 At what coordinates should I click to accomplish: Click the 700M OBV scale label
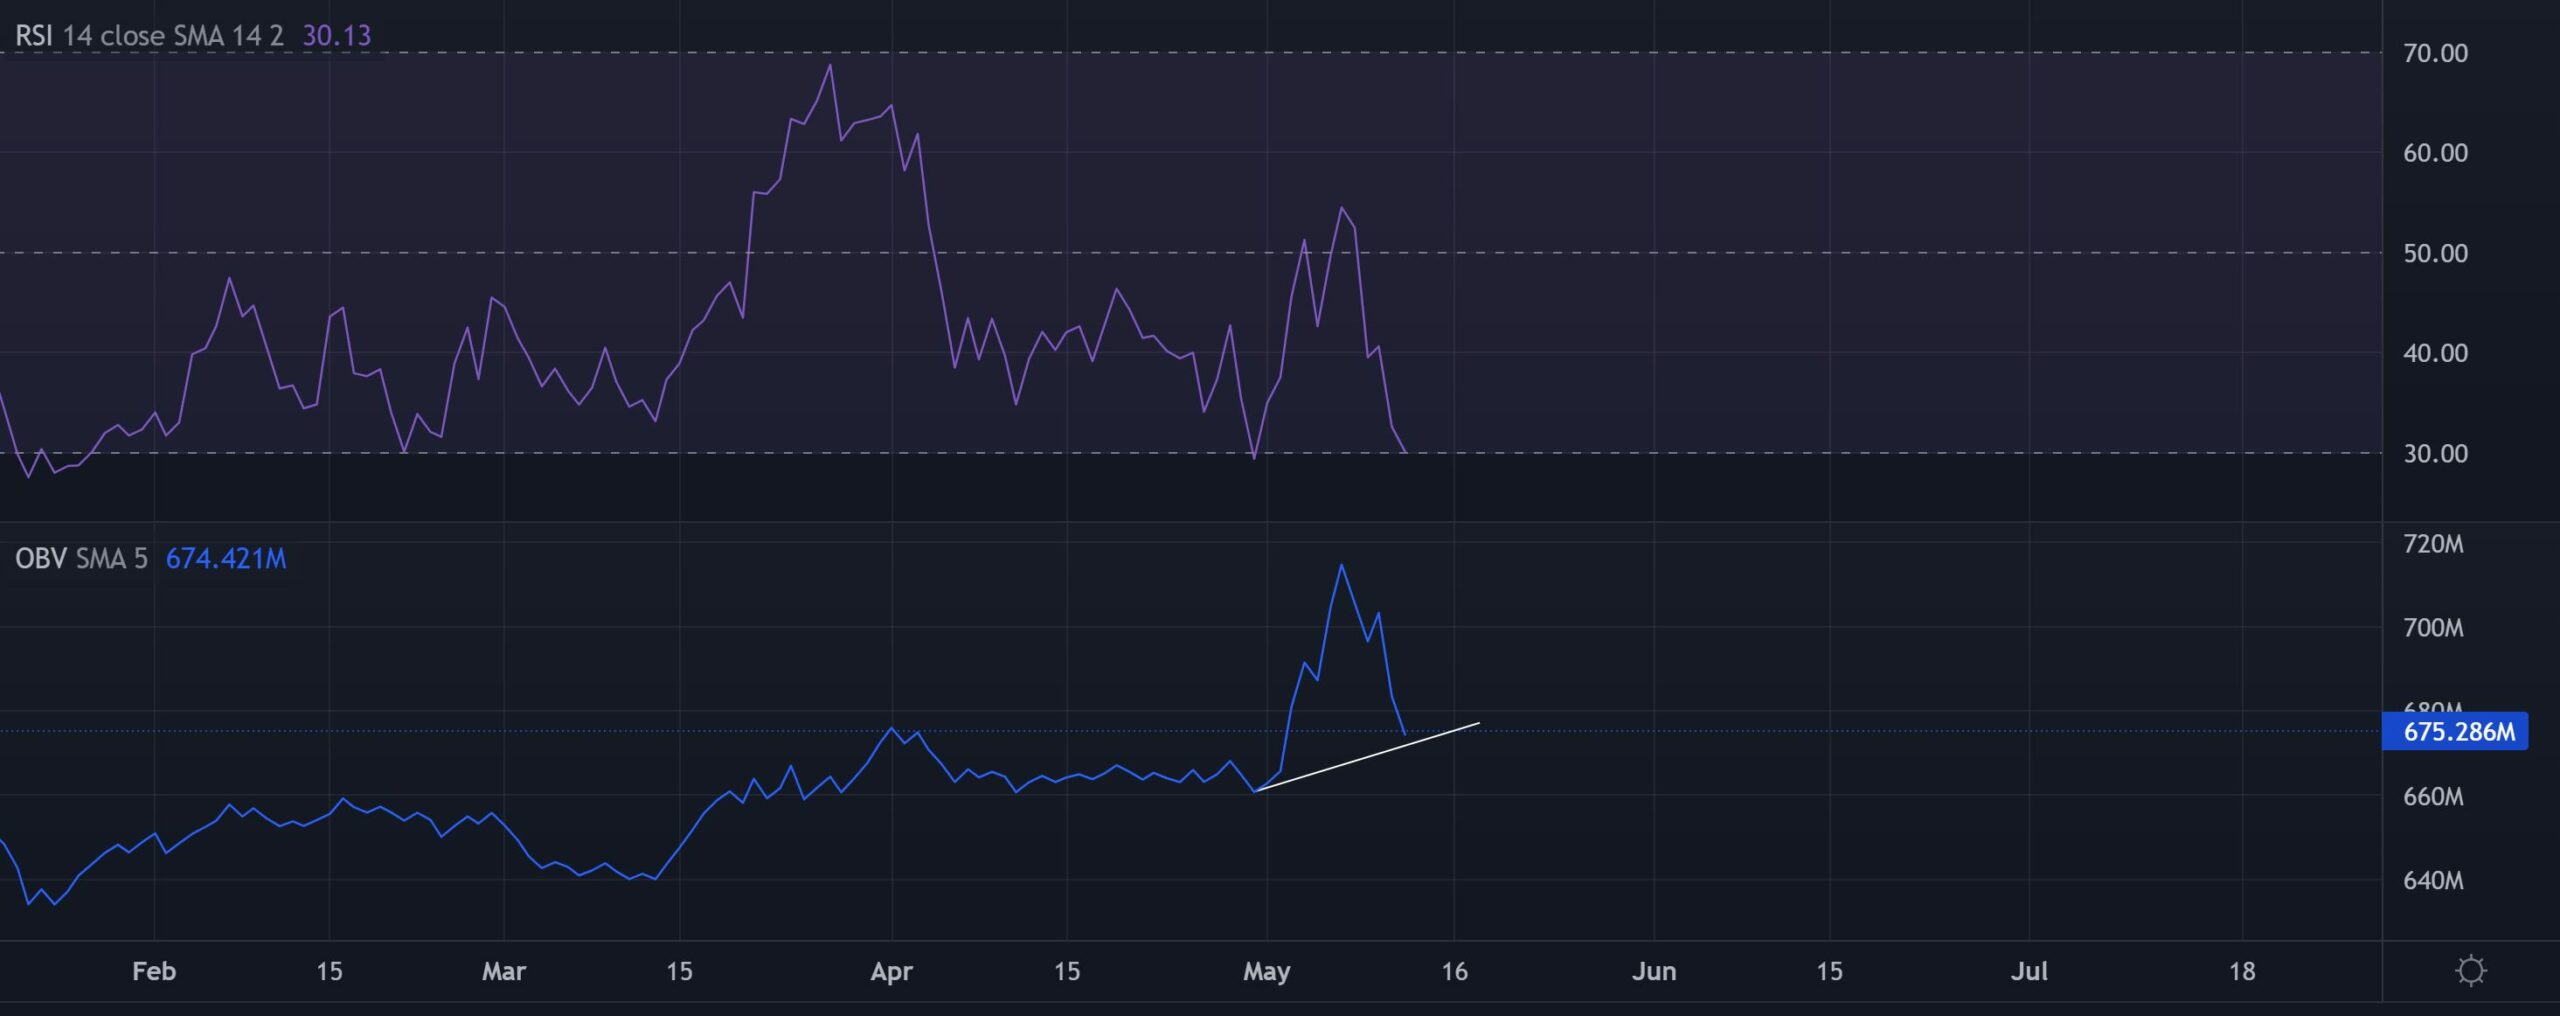[x=2432, y=628]
